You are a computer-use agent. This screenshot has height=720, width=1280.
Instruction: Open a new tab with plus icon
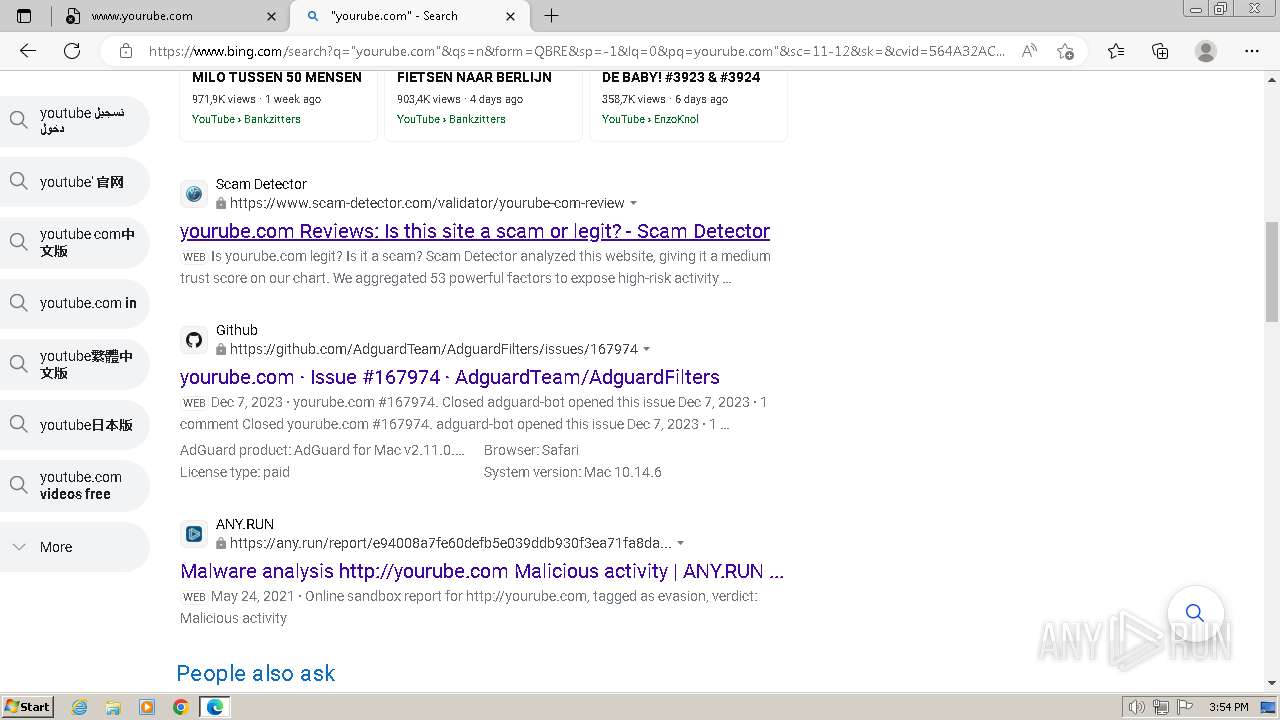[x=551, y=16]
